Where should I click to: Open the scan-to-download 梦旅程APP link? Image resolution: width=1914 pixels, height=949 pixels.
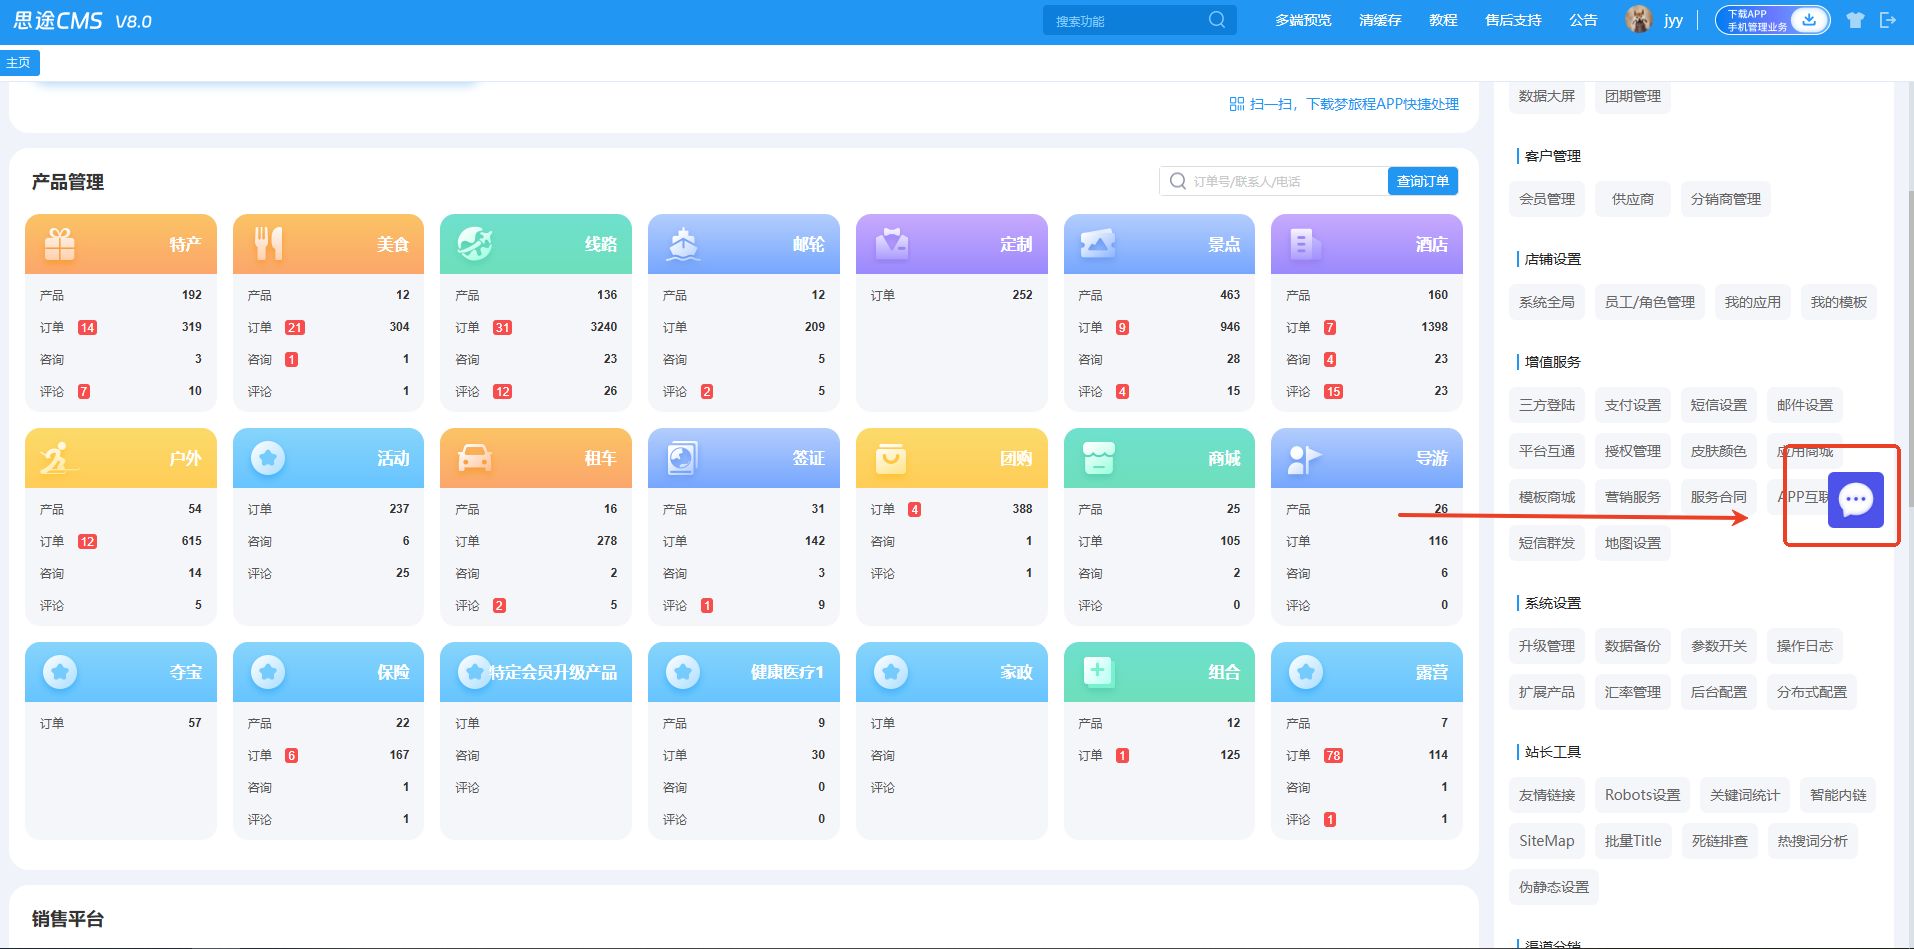pyautogui.click(x=1344, y=104)
